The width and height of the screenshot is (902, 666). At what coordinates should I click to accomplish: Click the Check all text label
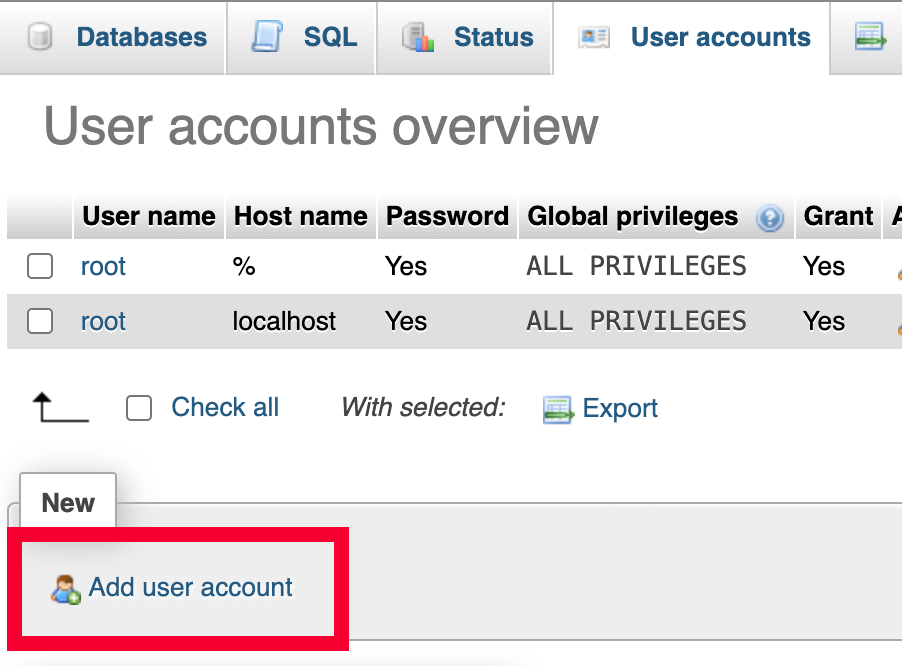[x=225, y=408]
